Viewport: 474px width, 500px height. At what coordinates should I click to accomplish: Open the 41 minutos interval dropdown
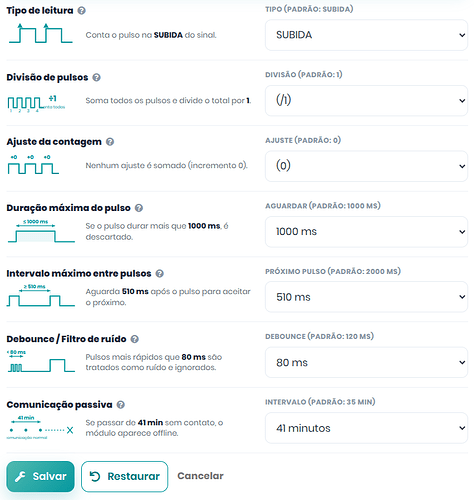366,428
